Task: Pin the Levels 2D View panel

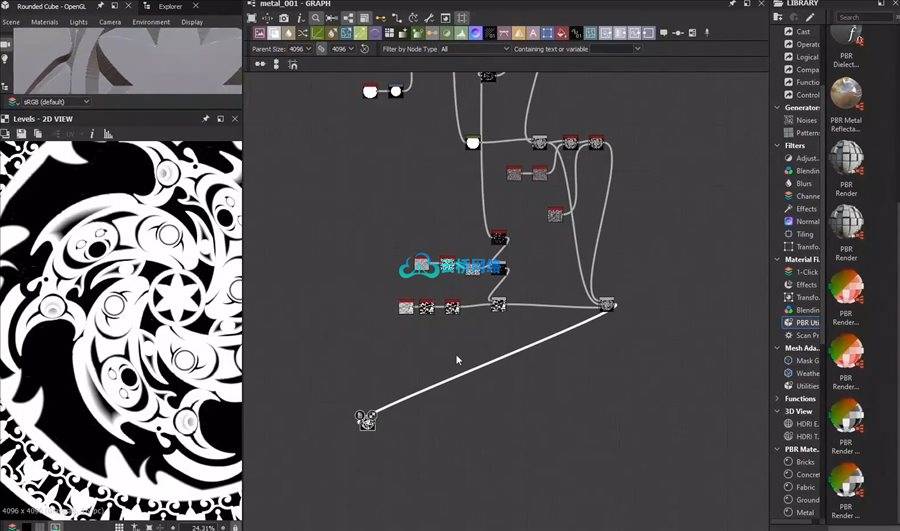Action: (x=206, y=119)
